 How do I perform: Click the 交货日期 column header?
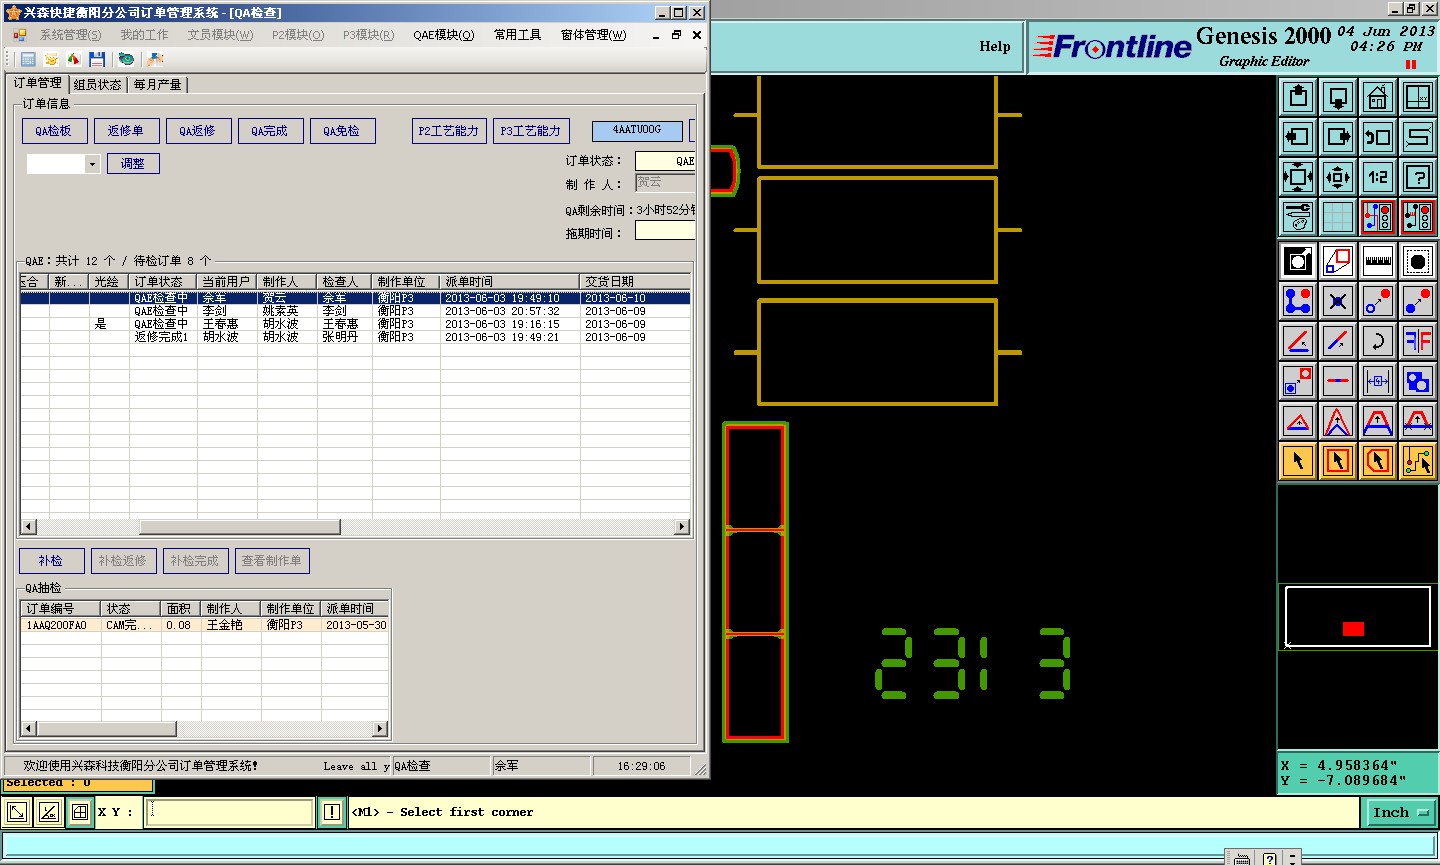(x=634, y=282)
